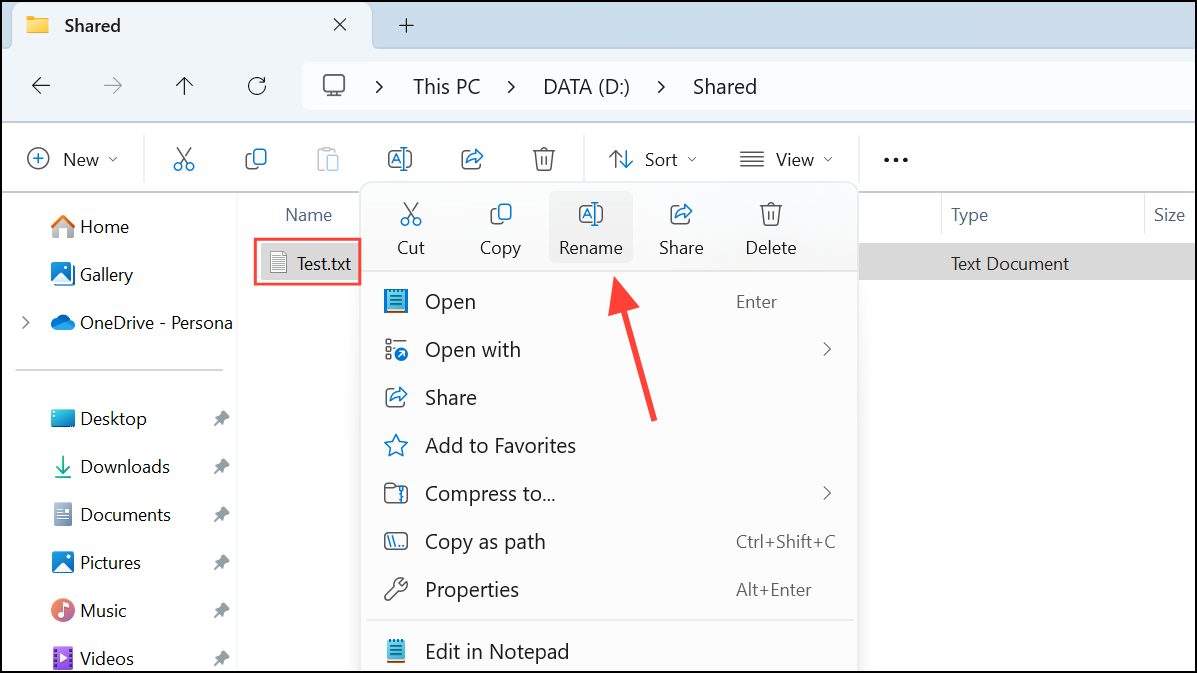Open the Sort dropdown

click(651, 158)
